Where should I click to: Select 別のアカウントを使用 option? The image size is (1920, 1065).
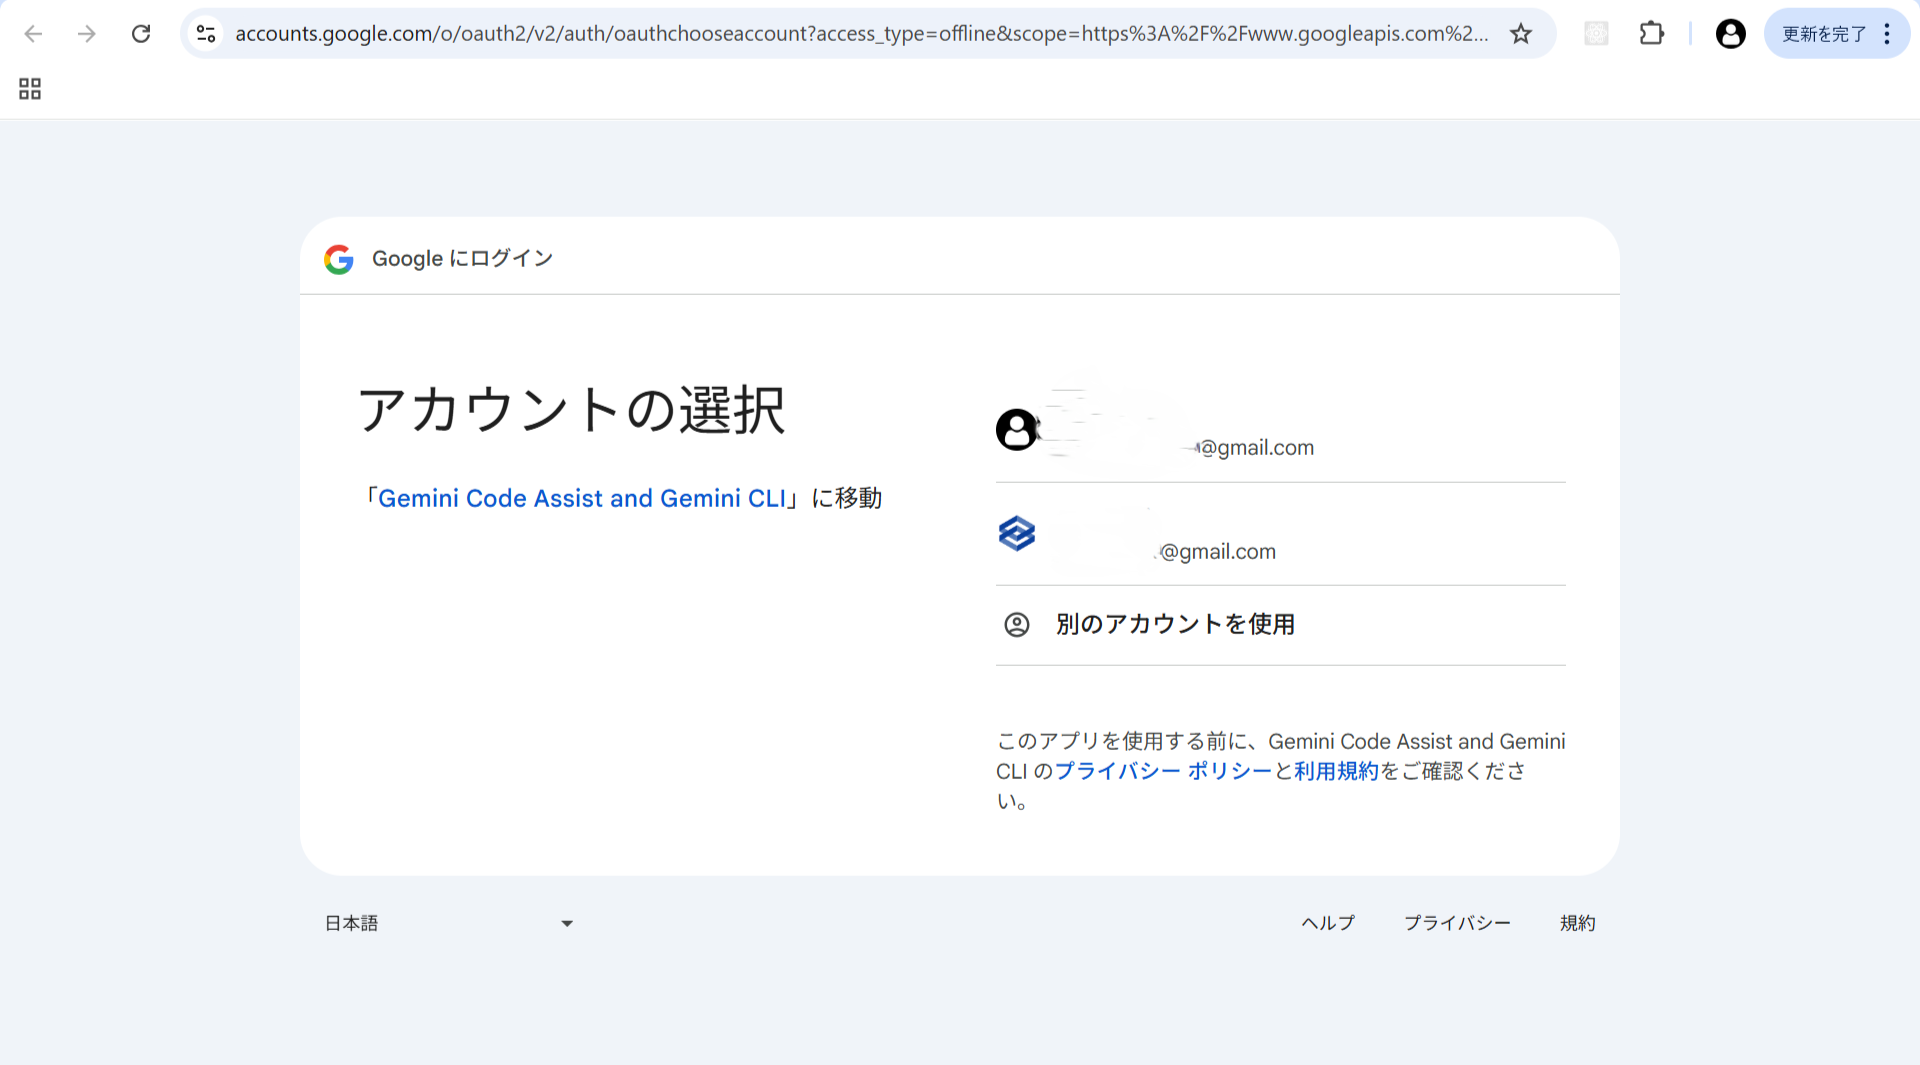pyautogui.click(x=1280, y=625)
